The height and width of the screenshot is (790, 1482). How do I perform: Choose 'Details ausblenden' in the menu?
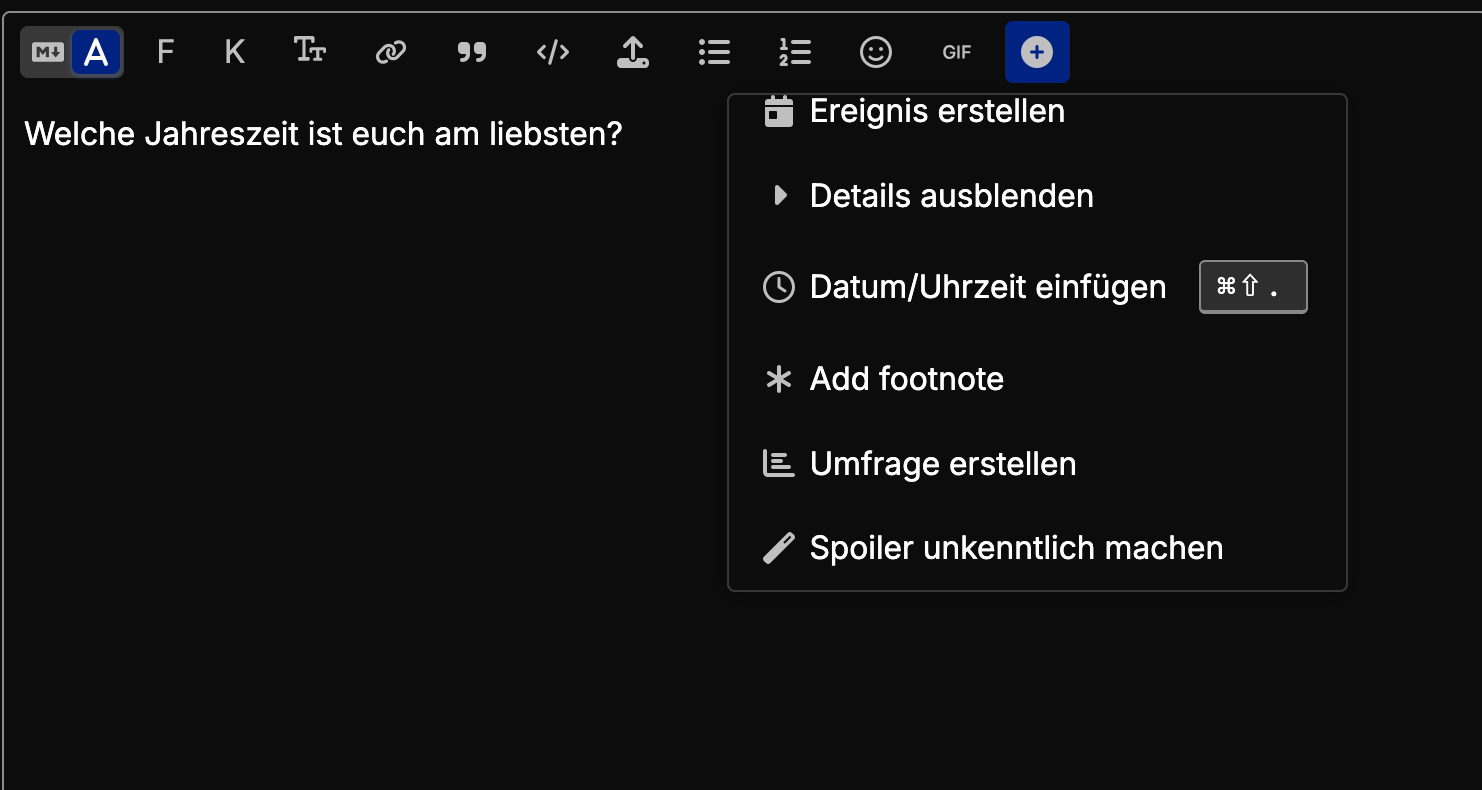(950, 196)
